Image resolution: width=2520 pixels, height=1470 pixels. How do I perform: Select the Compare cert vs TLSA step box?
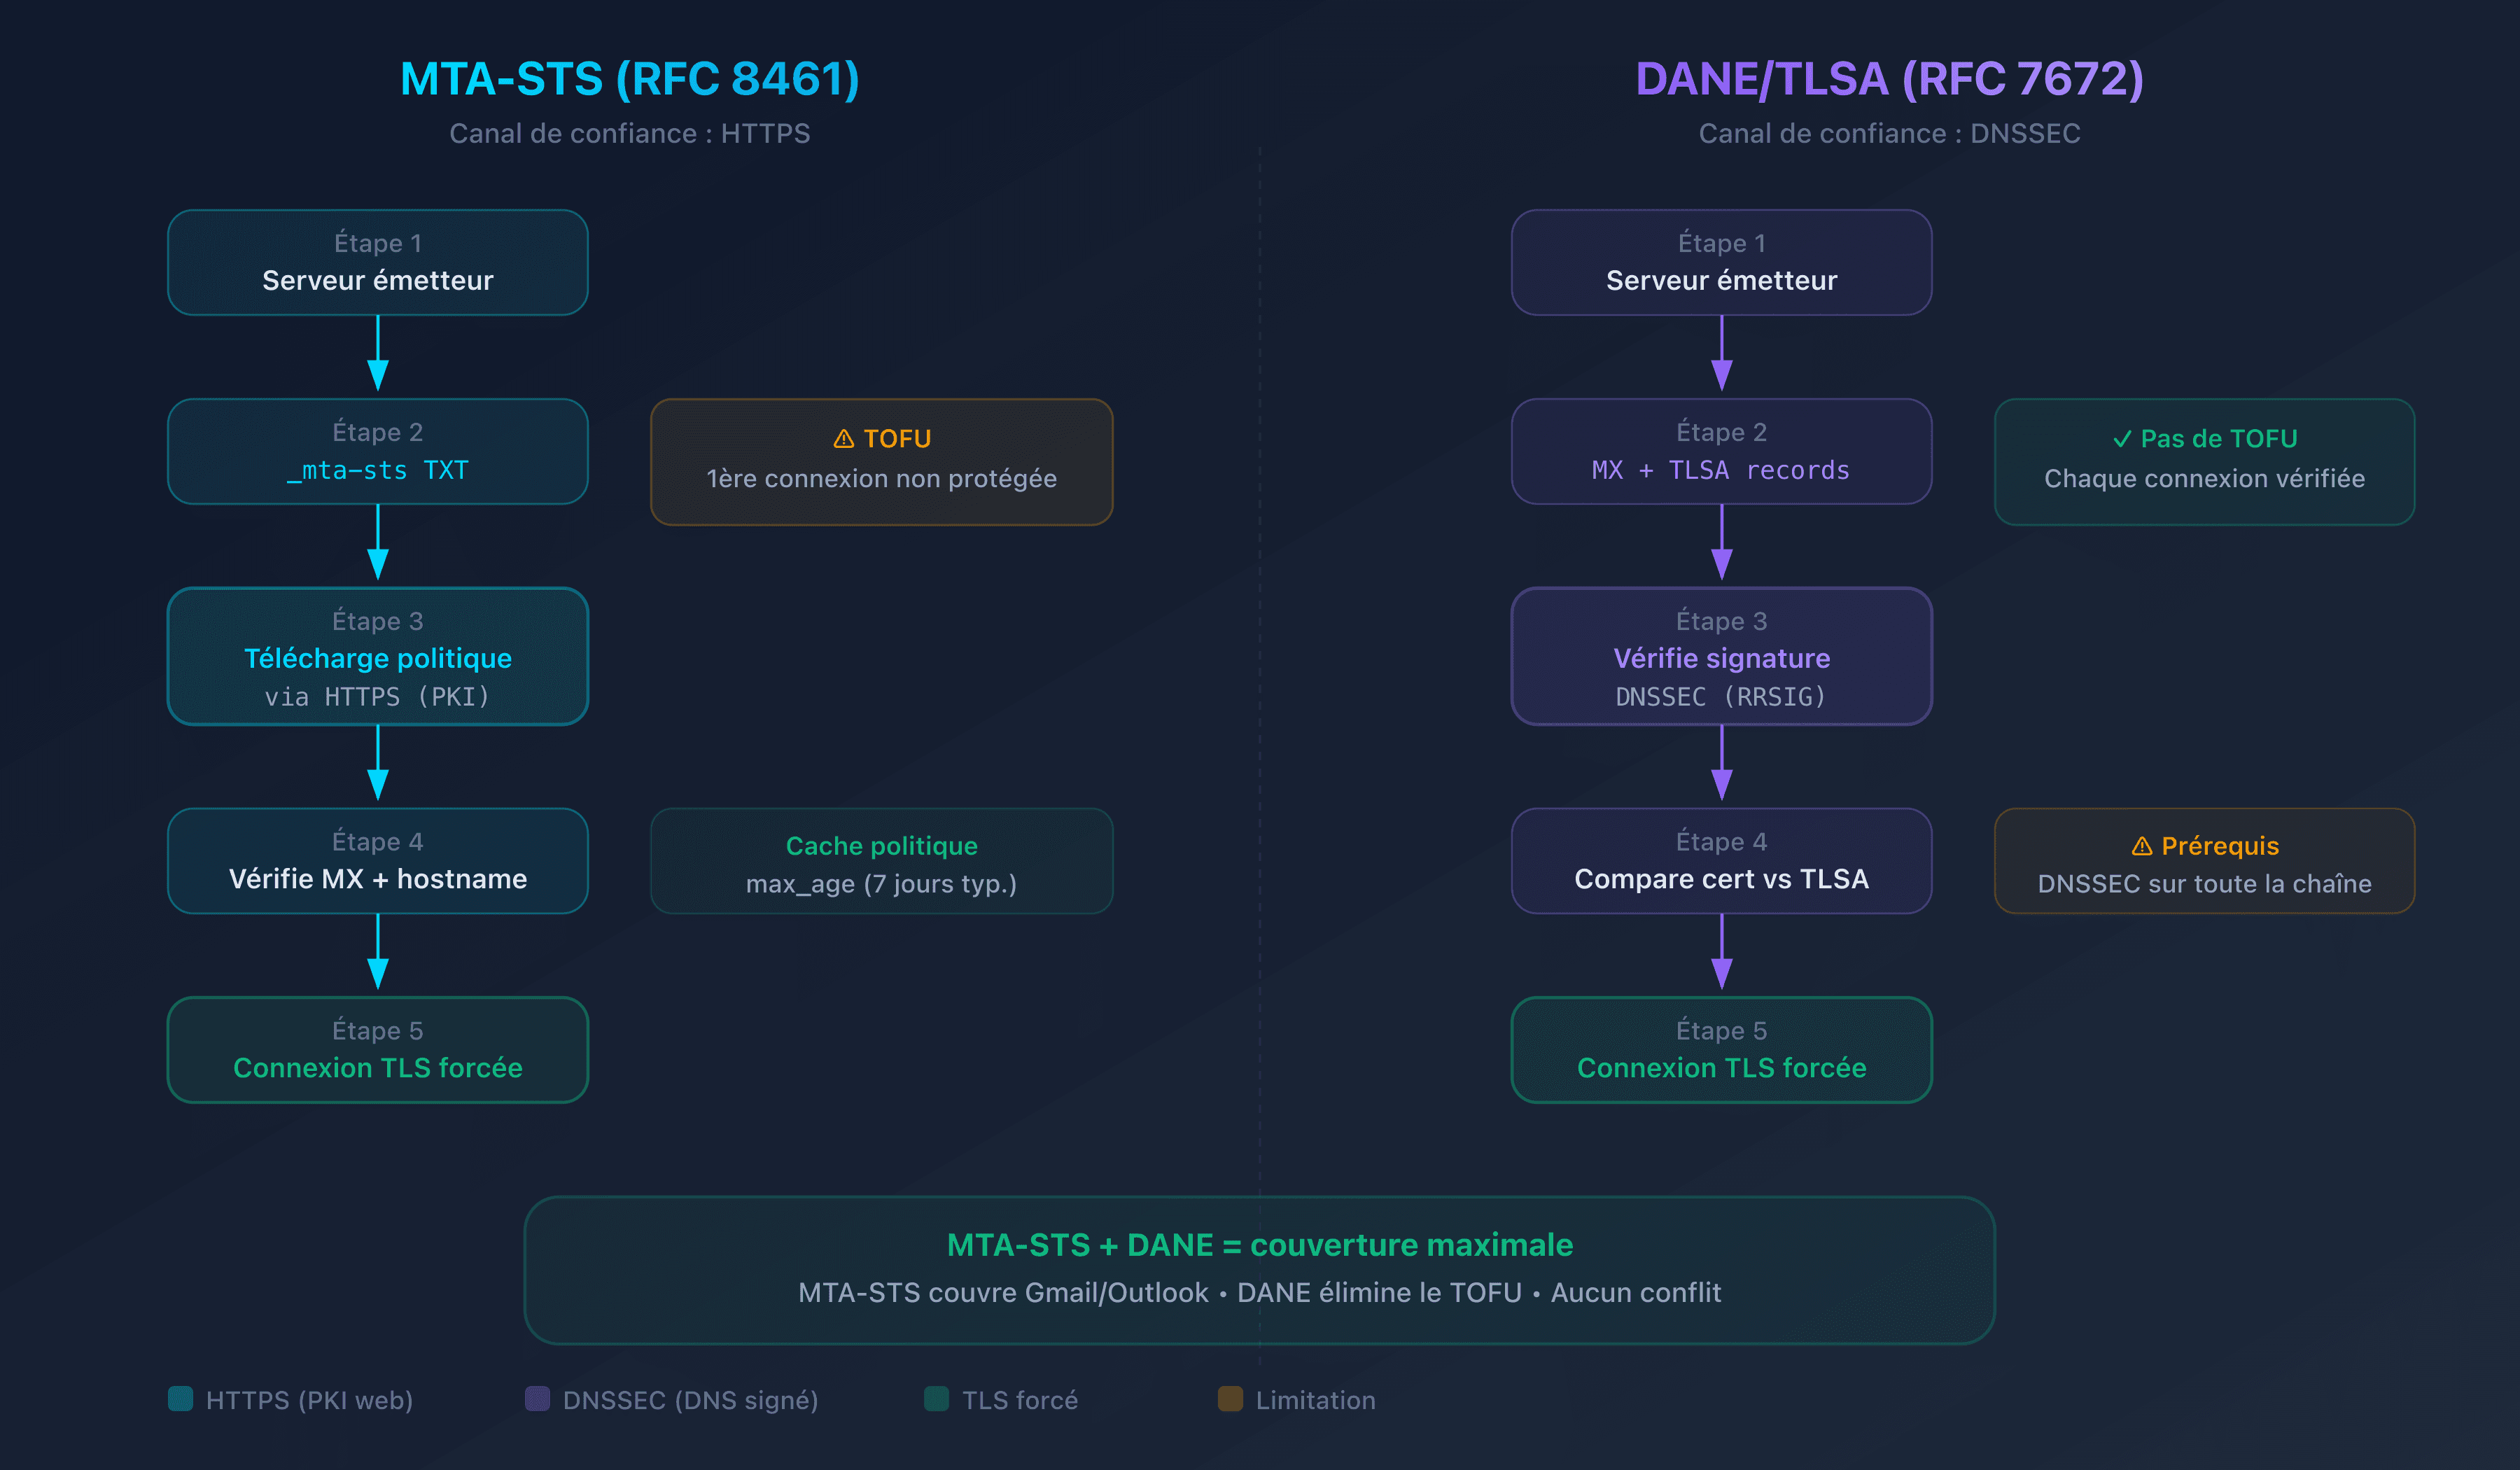click(1722, 861)
